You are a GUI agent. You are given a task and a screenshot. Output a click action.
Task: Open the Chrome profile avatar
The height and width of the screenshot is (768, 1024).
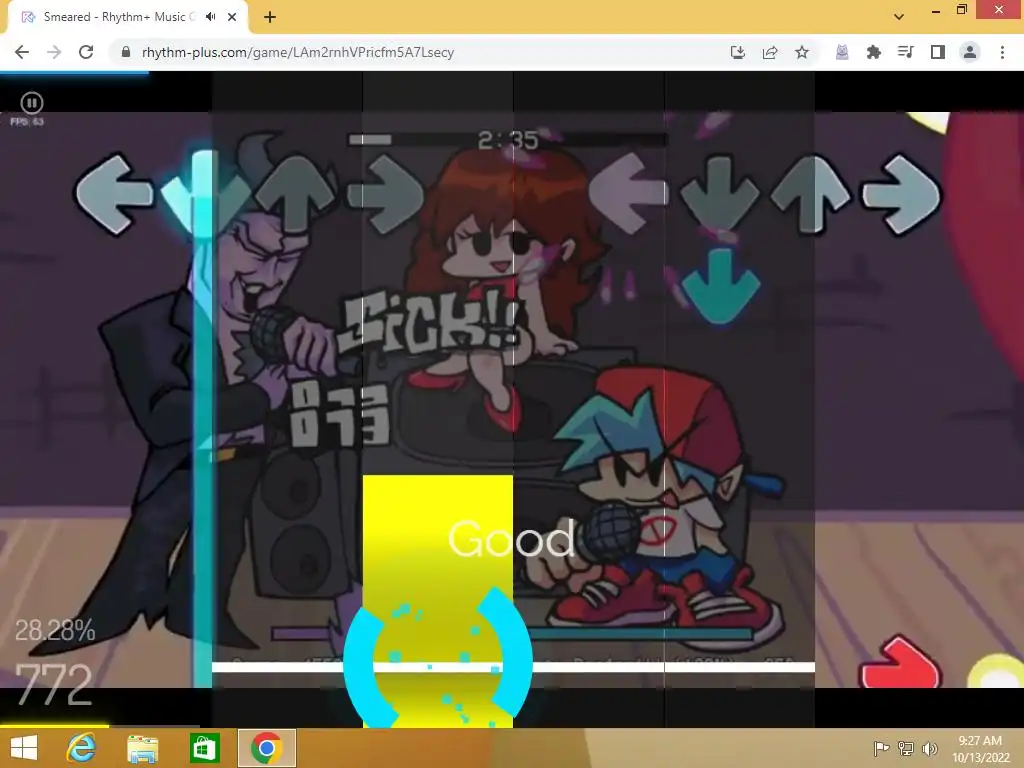970,52
